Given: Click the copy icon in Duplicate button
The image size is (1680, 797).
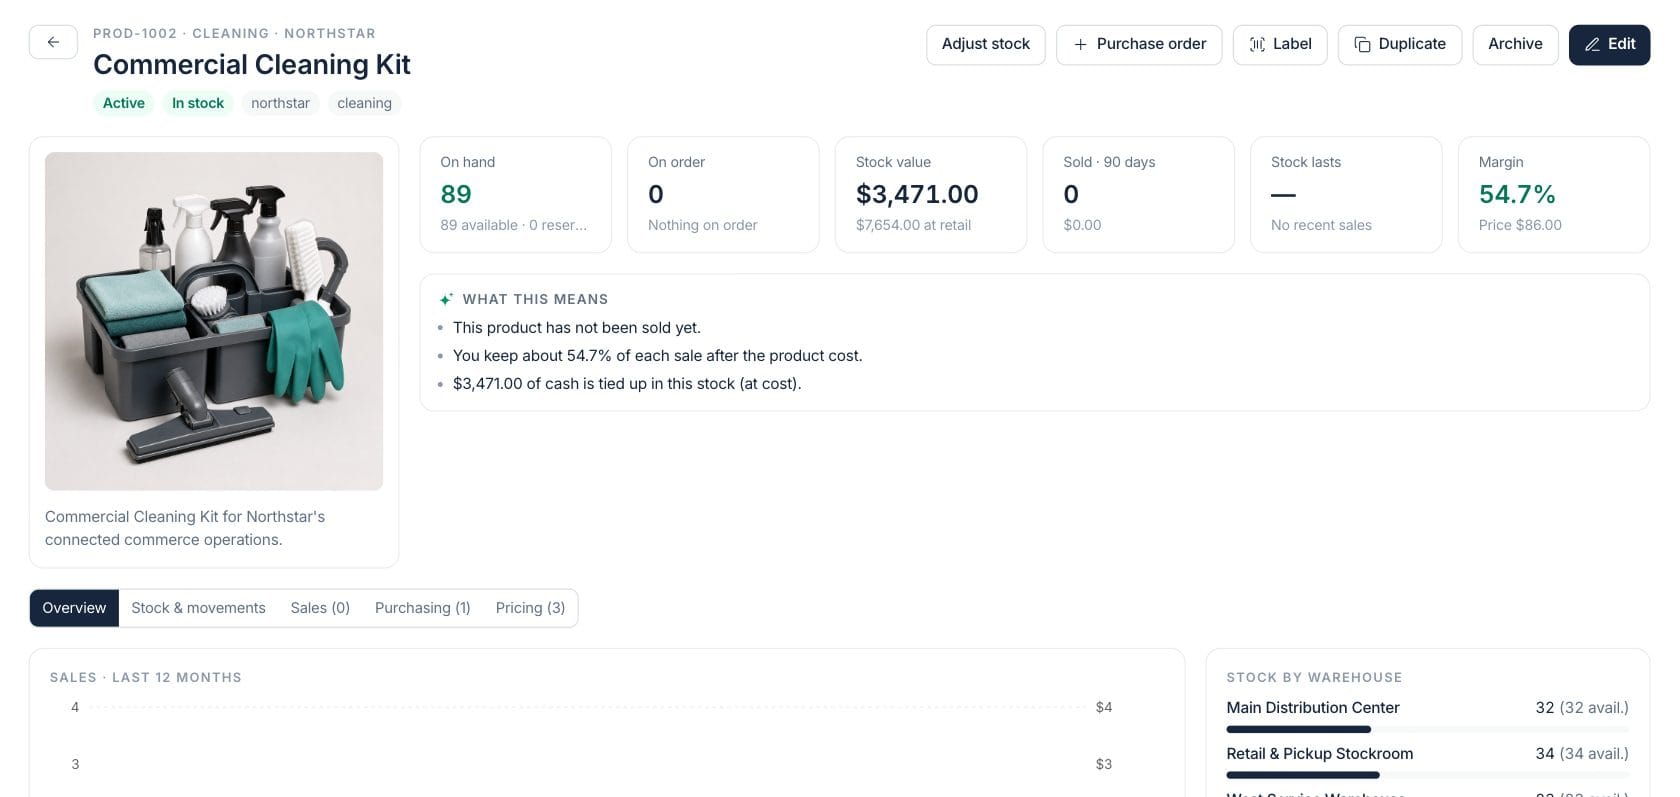Looking at the screenshot, I should 1362,45.
